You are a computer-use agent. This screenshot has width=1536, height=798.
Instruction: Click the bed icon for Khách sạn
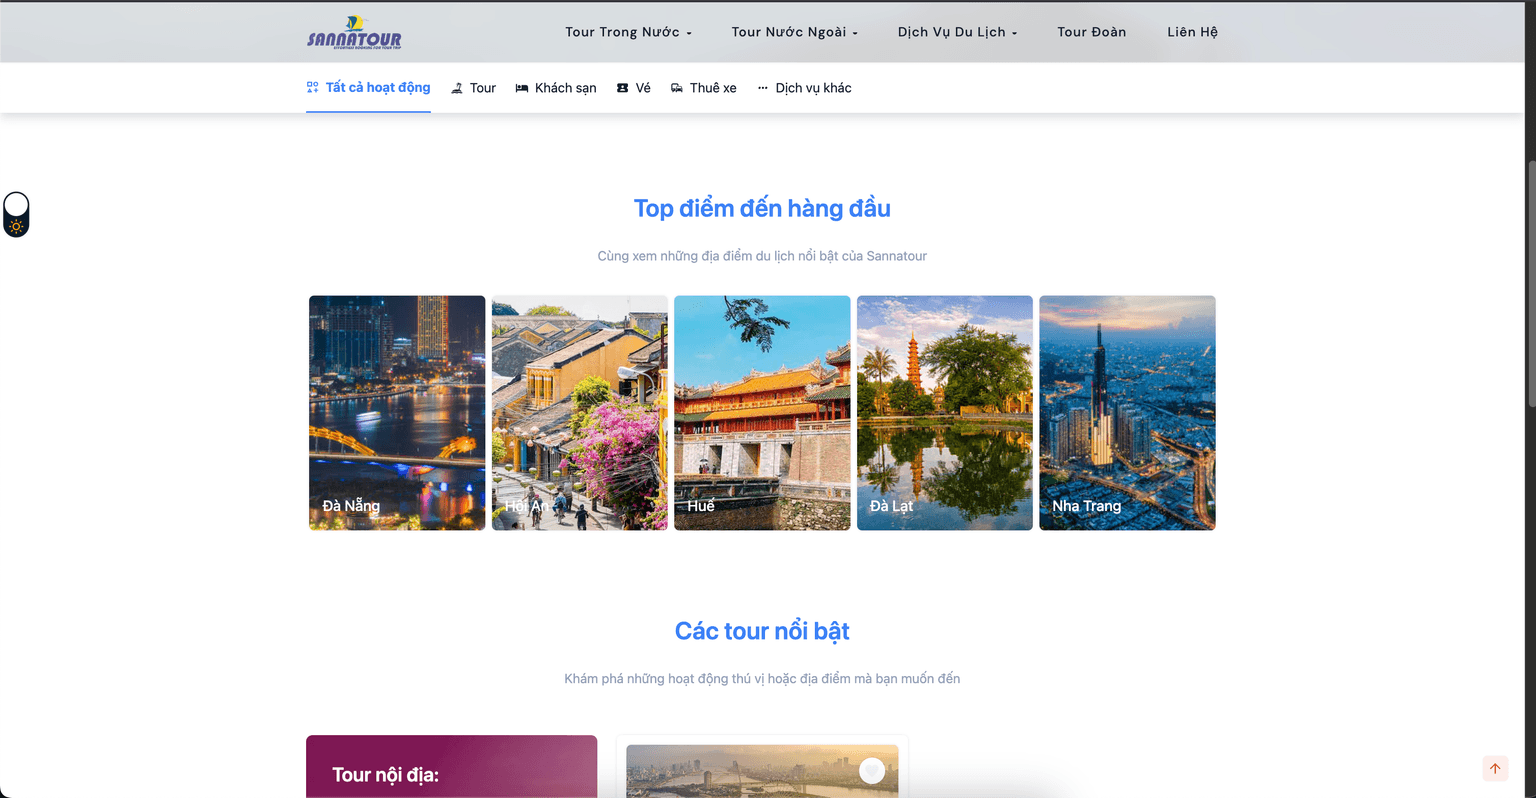[522, 88]
